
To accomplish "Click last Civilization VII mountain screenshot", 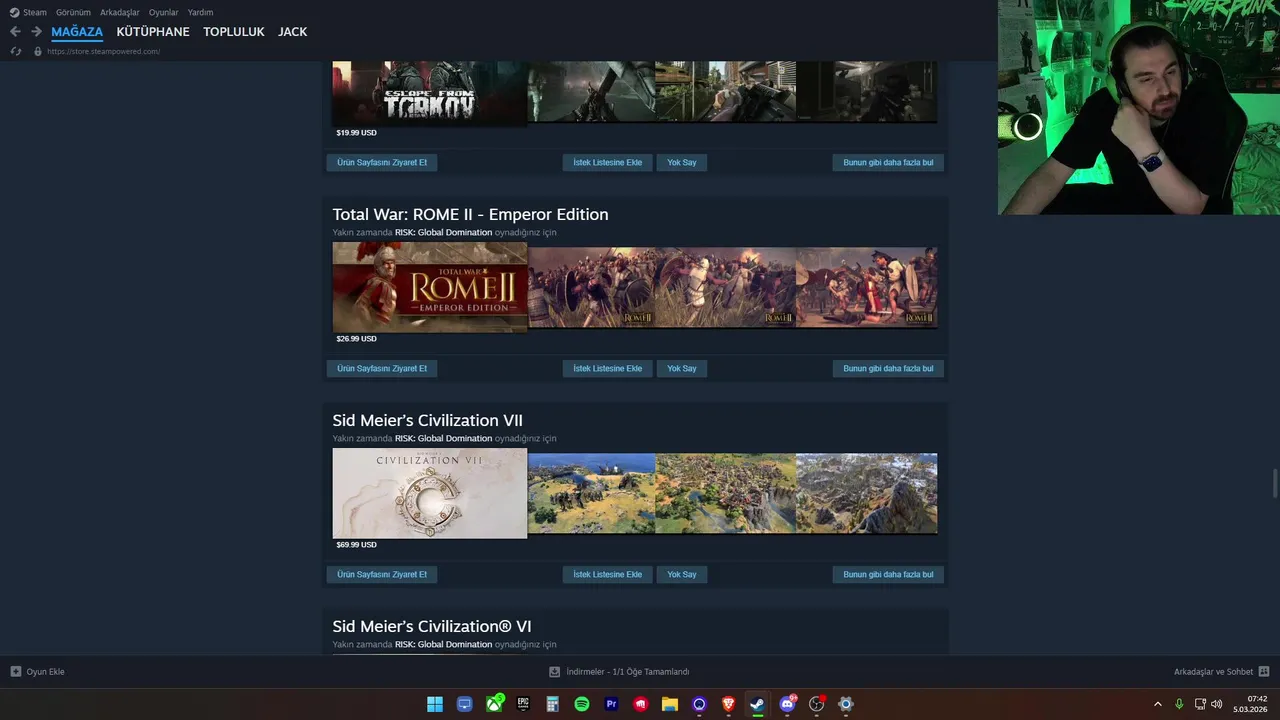I will tap(867, 493).
